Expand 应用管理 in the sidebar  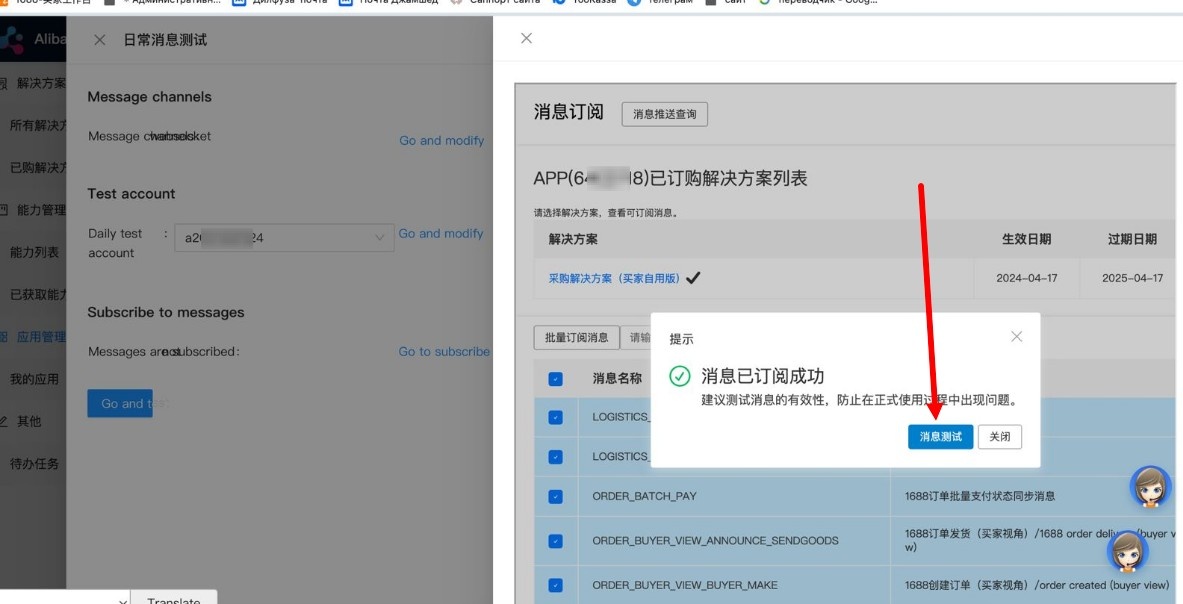tap(40, 337)
